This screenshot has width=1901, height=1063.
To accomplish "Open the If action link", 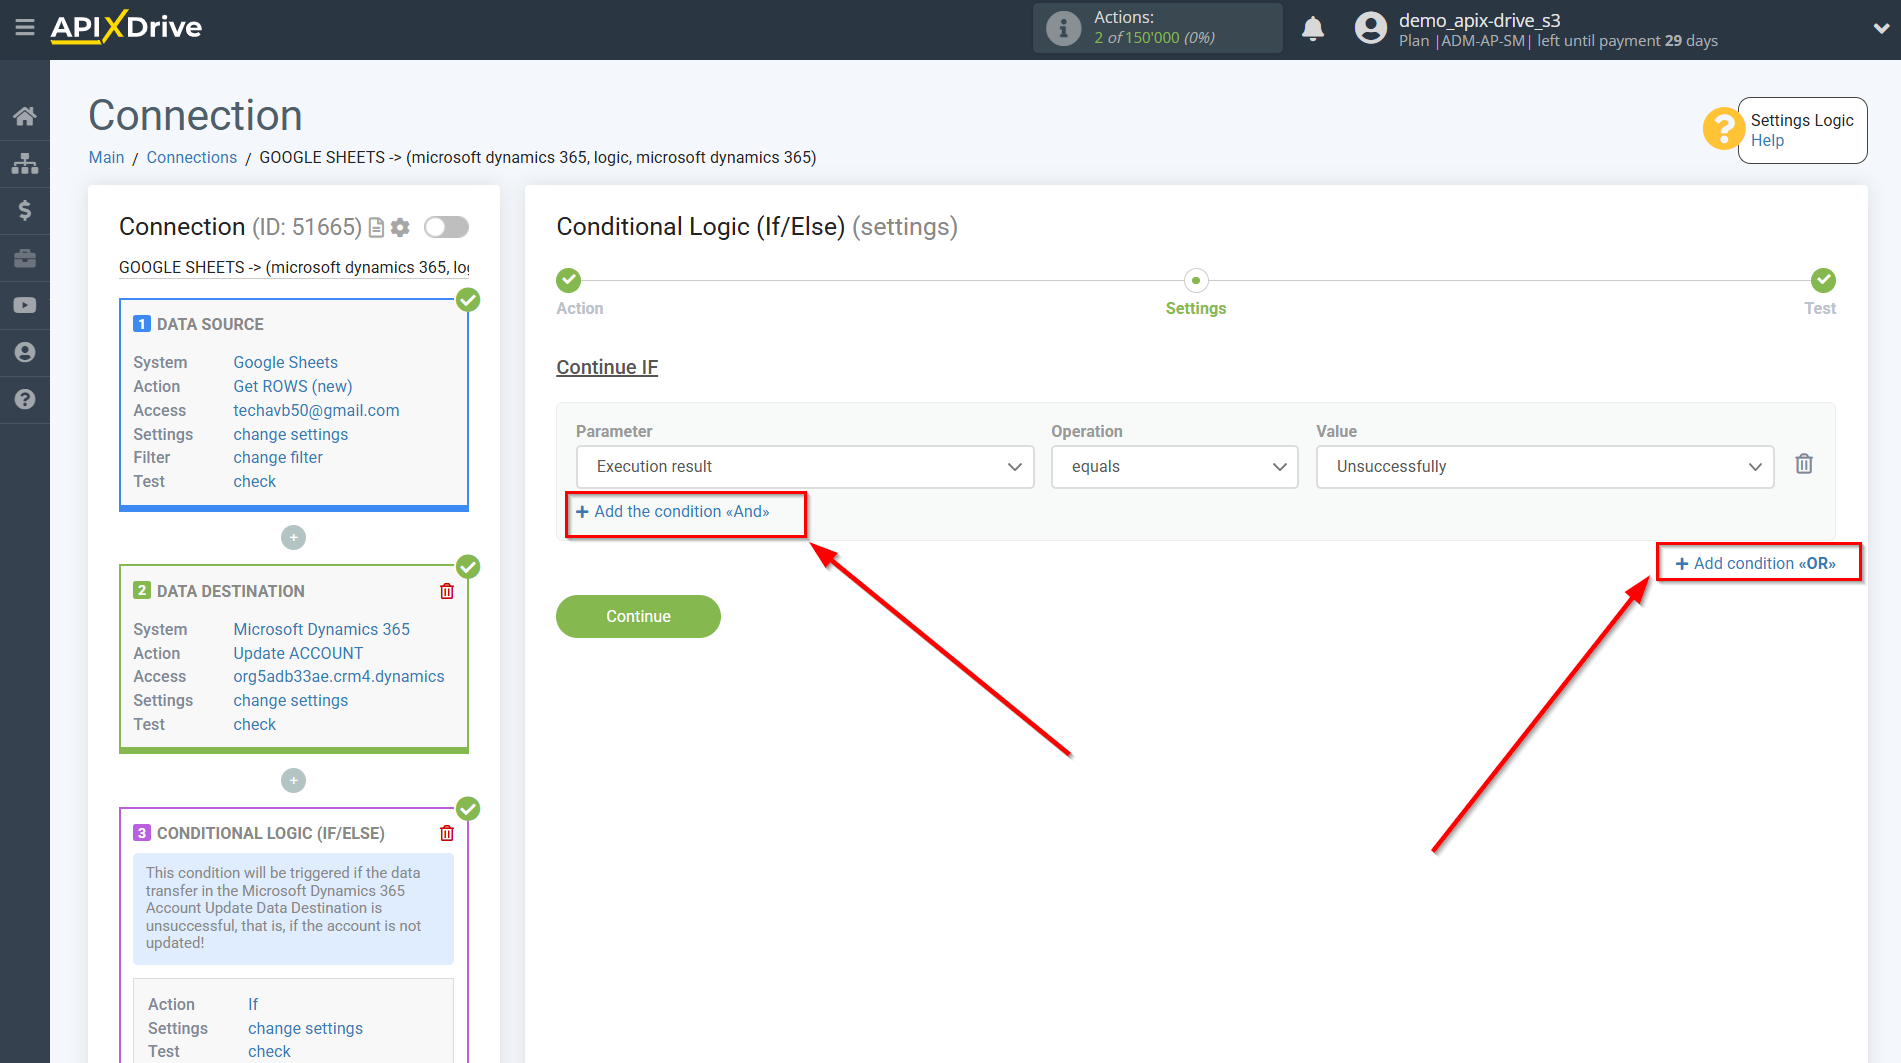I will [x=253, y=1004].
